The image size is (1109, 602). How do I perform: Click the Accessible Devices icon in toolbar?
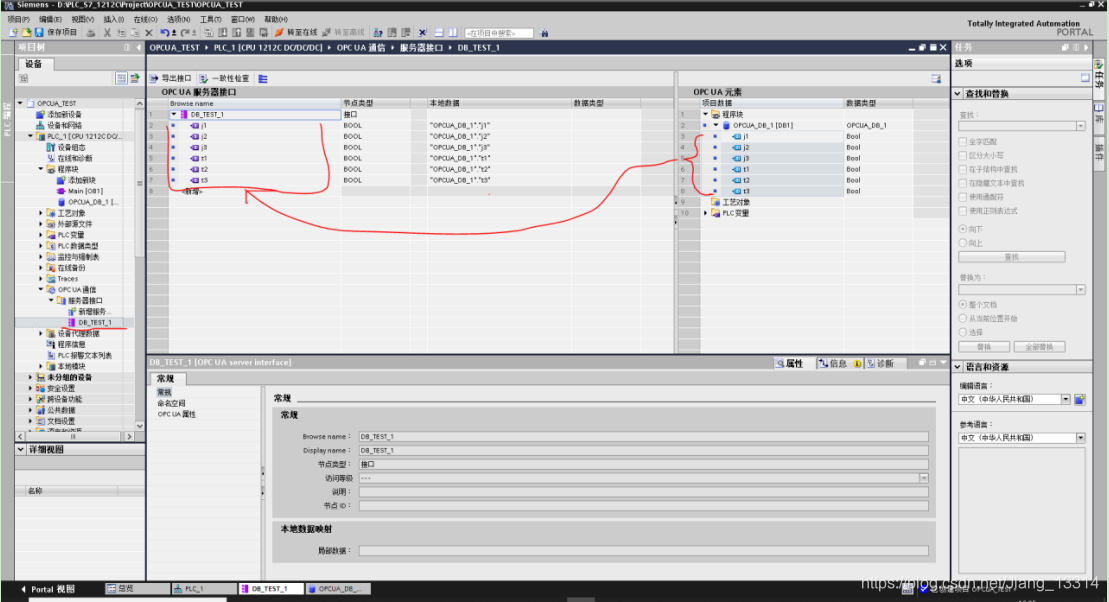click(x=378, y=33)
